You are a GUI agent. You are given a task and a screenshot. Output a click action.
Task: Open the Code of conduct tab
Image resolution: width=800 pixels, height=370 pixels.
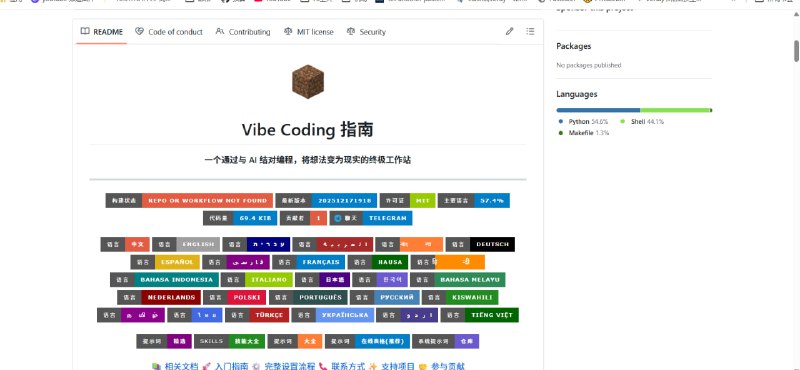pyautogui.click(x=169, y=32)
